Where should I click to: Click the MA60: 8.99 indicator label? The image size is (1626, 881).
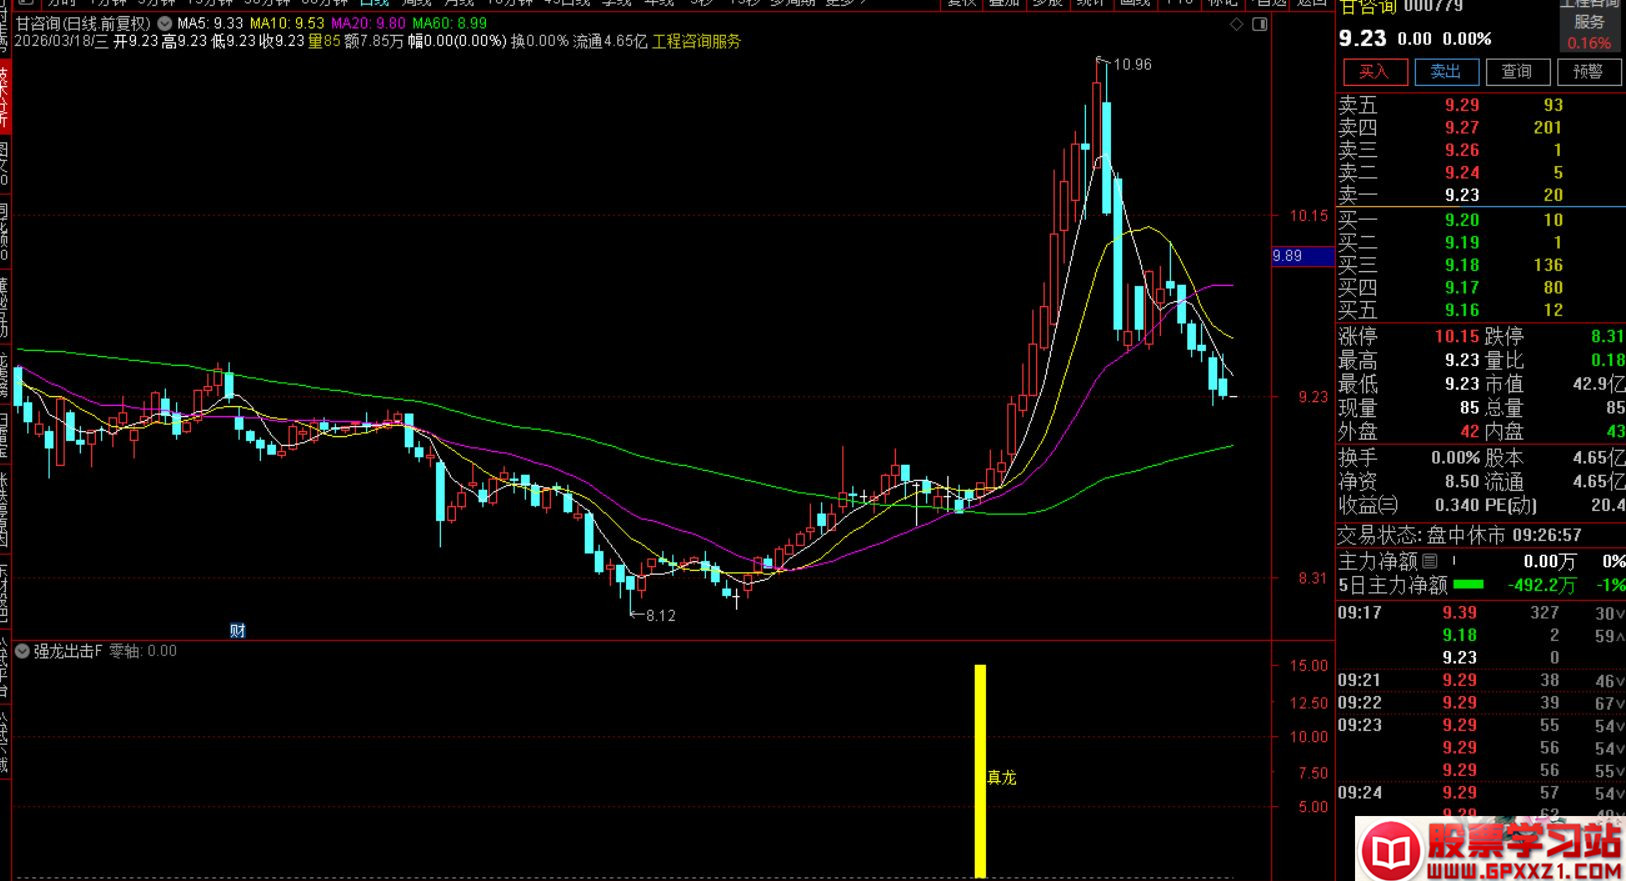tap(450, 23)
